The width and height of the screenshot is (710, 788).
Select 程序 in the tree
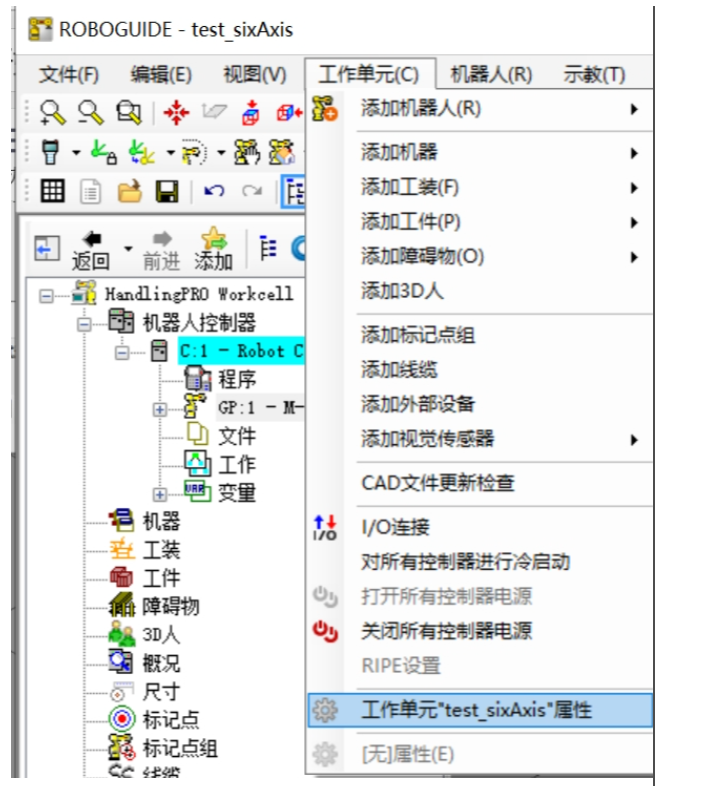coord(237,379)
